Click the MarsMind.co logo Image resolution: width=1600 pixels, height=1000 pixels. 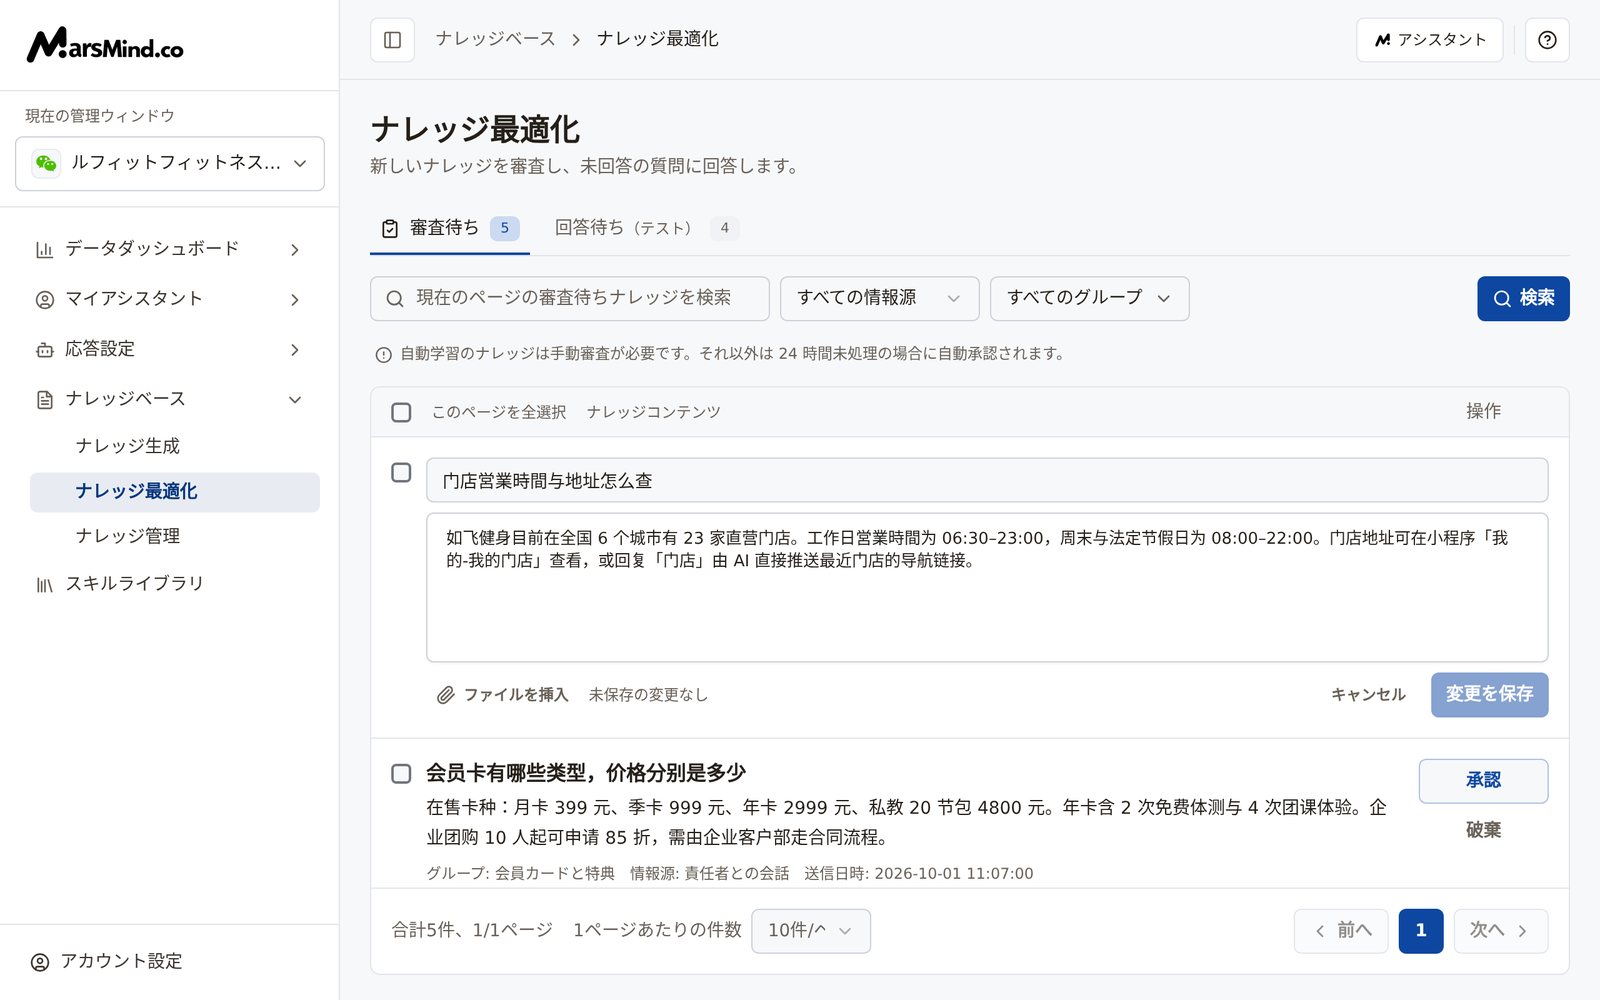click(x=105, y=45)
